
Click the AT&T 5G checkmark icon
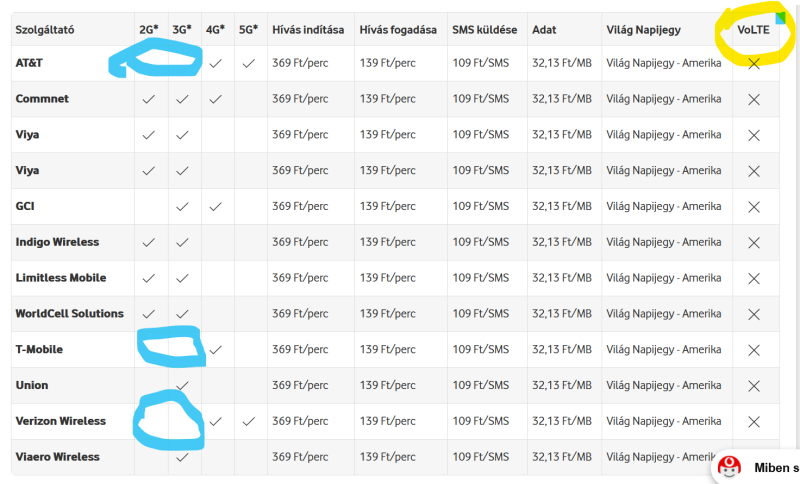(249, 63)
